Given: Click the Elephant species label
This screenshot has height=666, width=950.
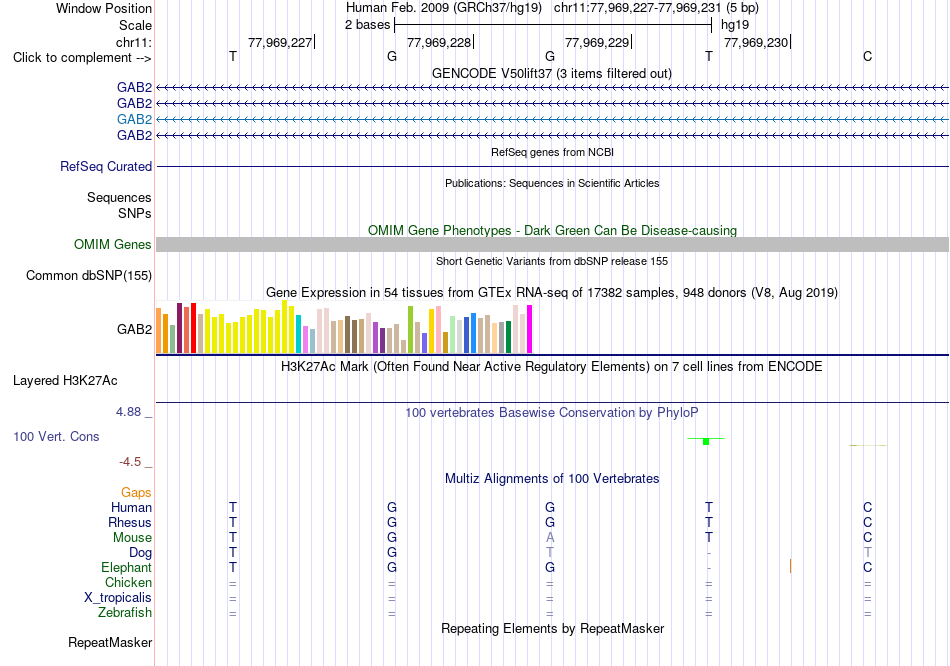Looking at the screenshot, I should [127, 568].
